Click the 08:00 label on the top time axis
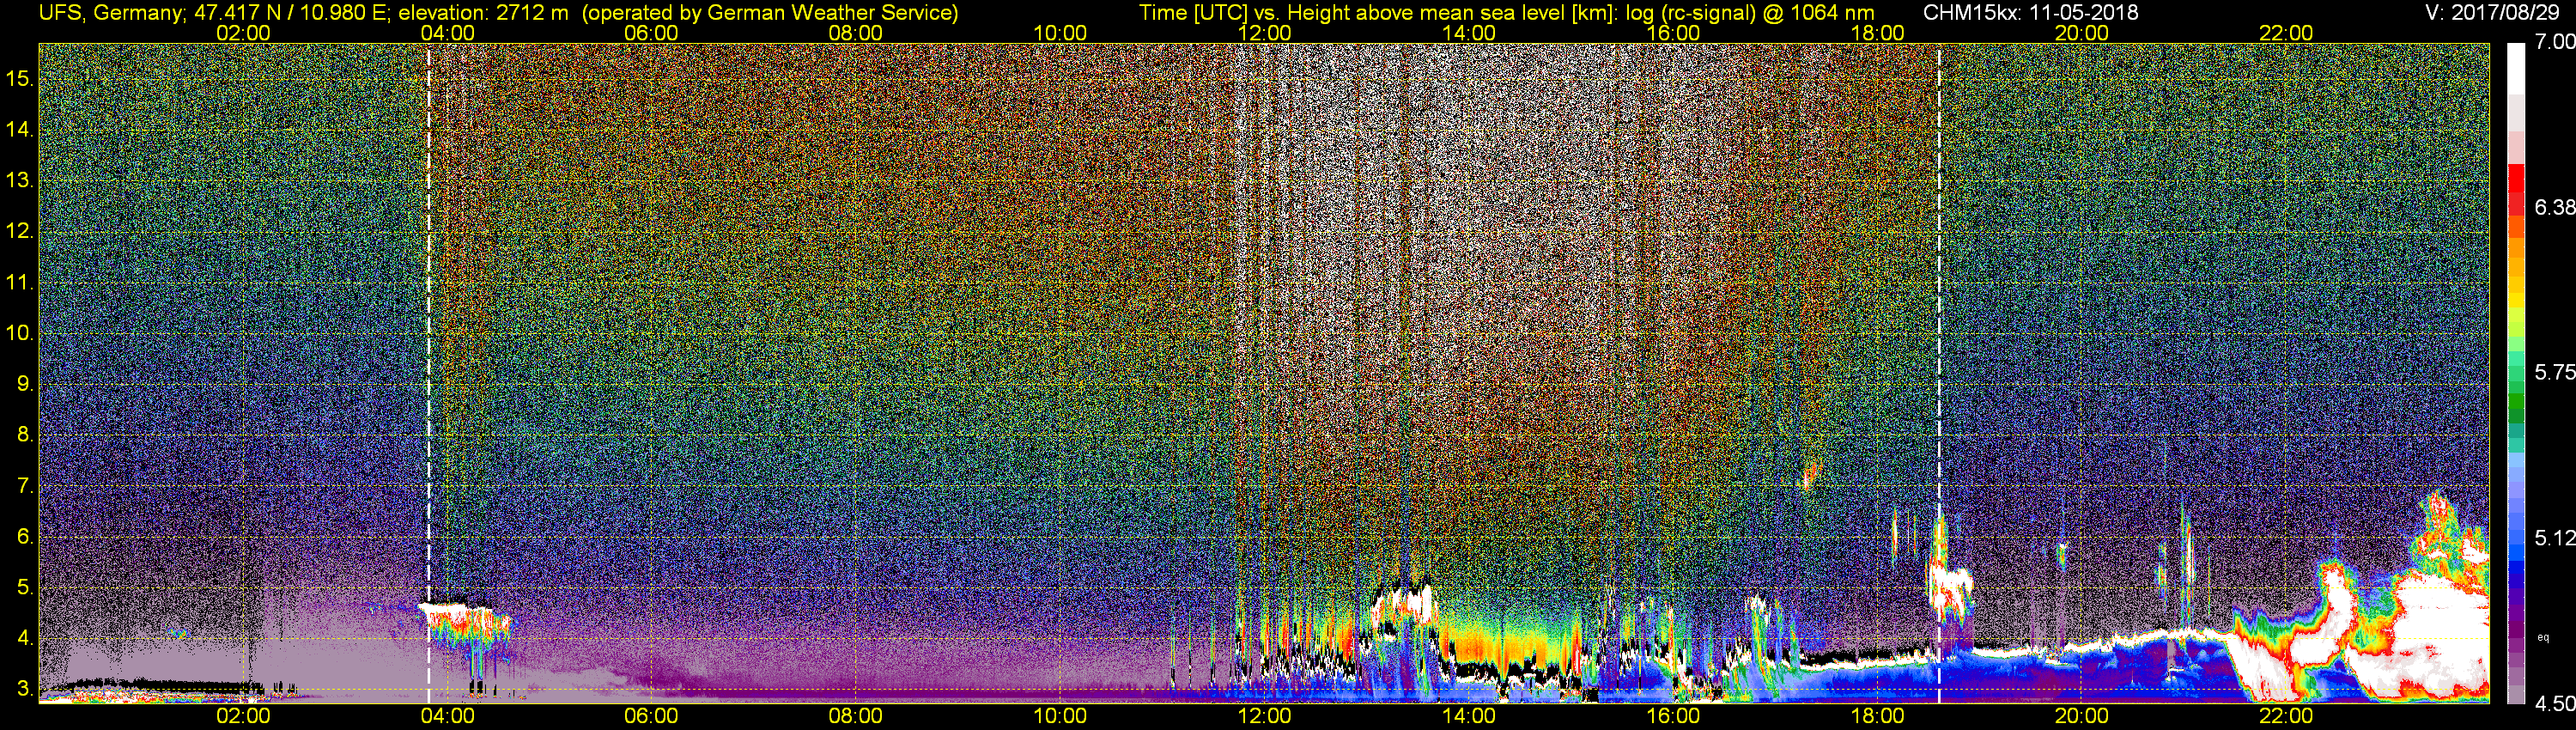 (x=856, y=33)
